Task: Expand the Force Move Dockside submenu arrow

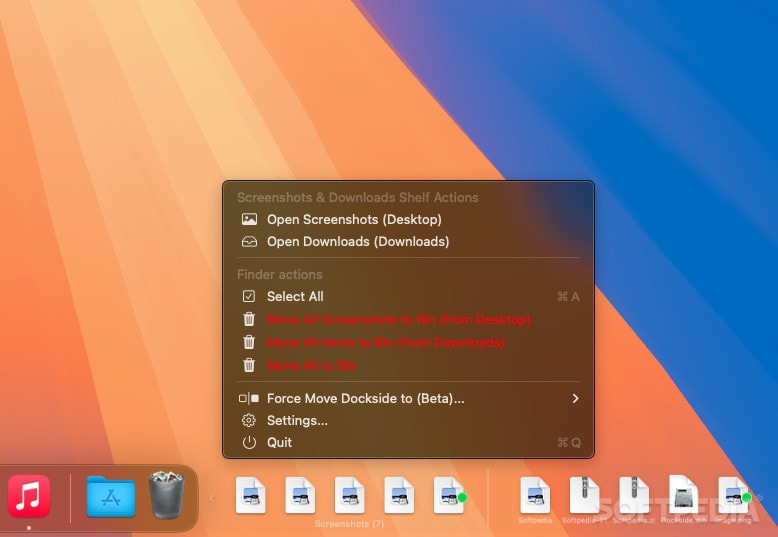Action: pyautogui.click(x=575, y=398)
